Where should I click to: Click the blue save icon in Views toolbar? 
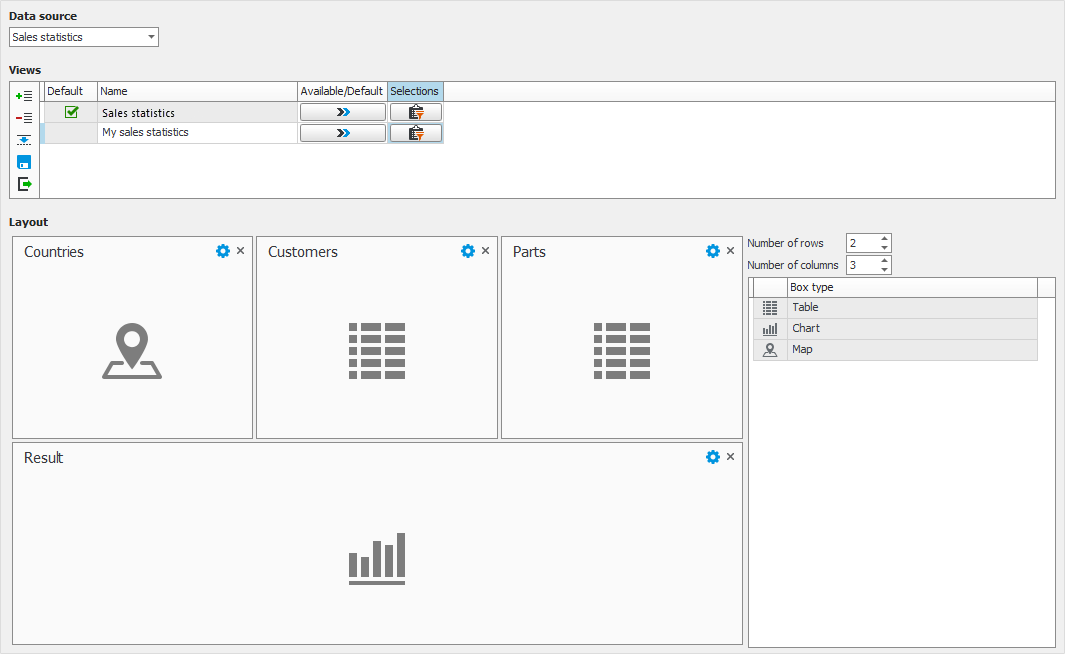(24, 162)
